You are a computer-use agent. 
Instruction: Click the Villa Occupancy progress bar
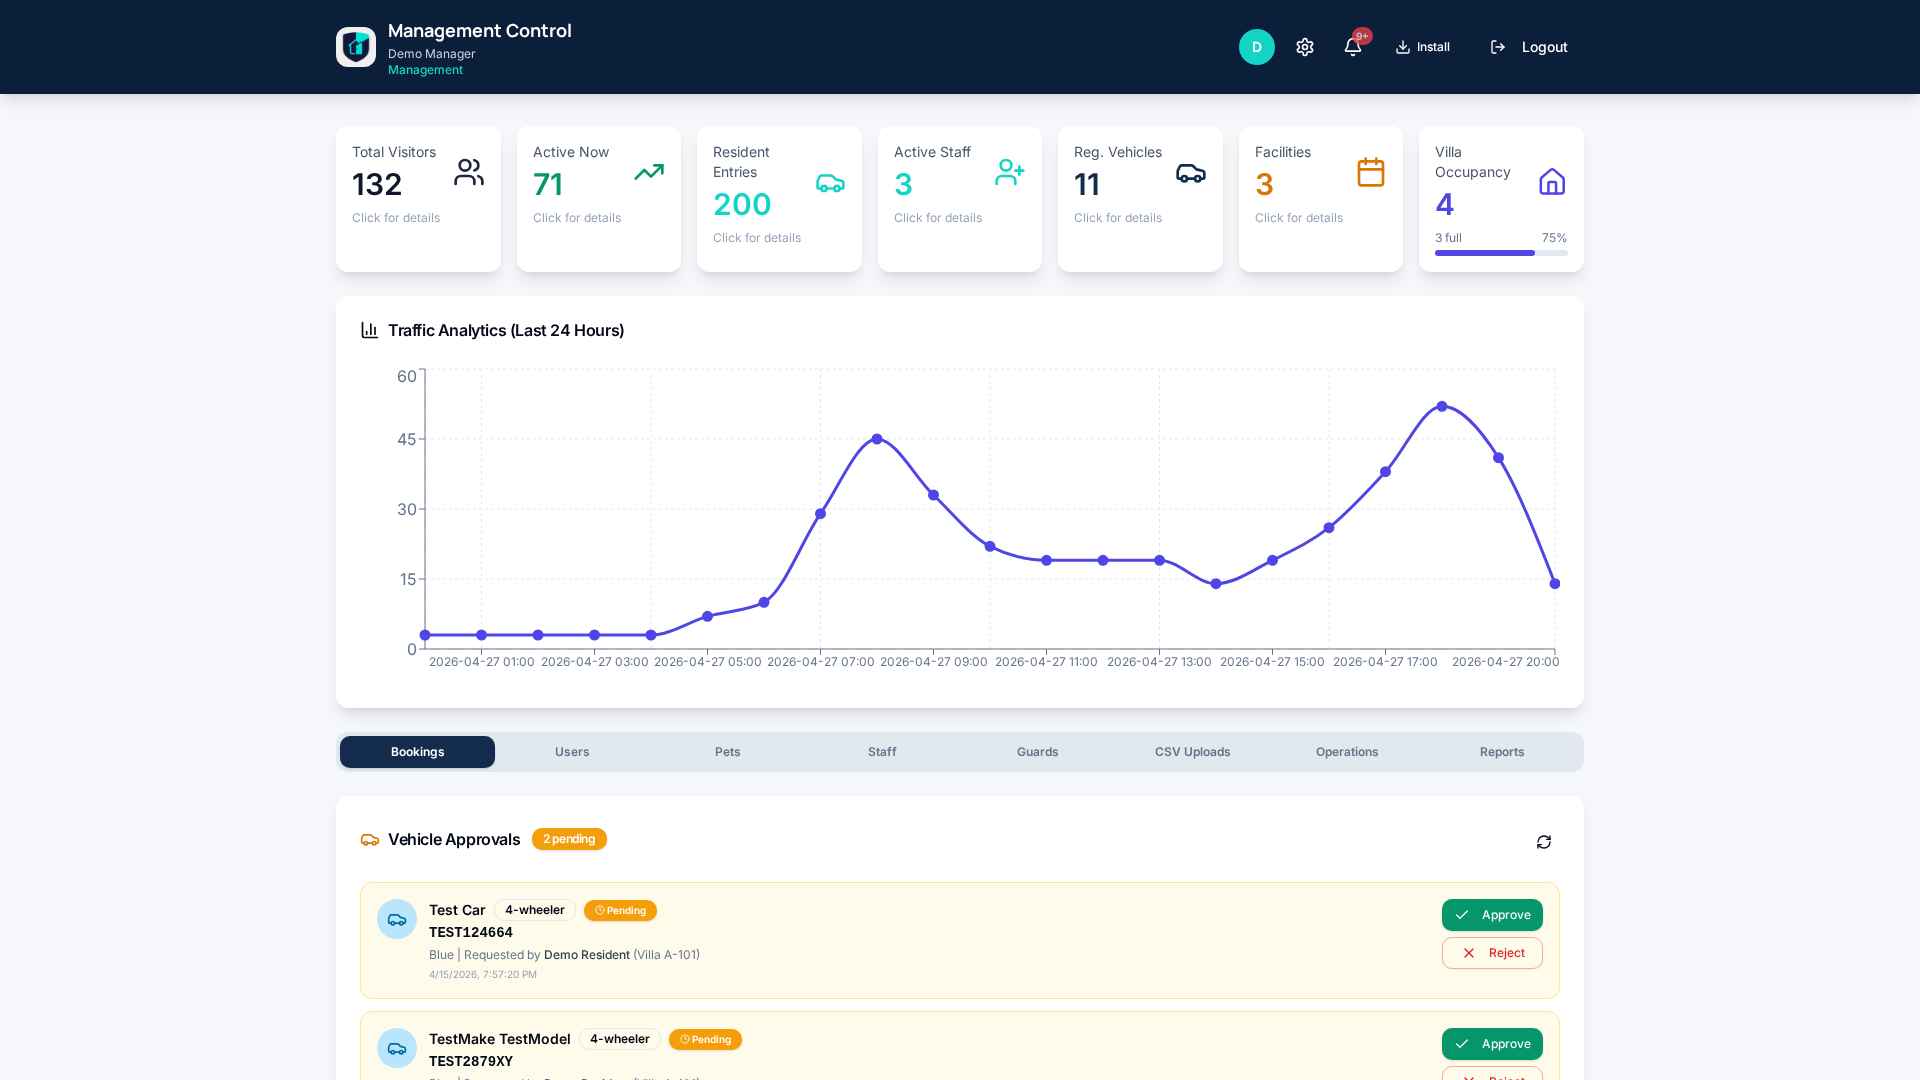pyautogui.click(x=1501, y=253)
